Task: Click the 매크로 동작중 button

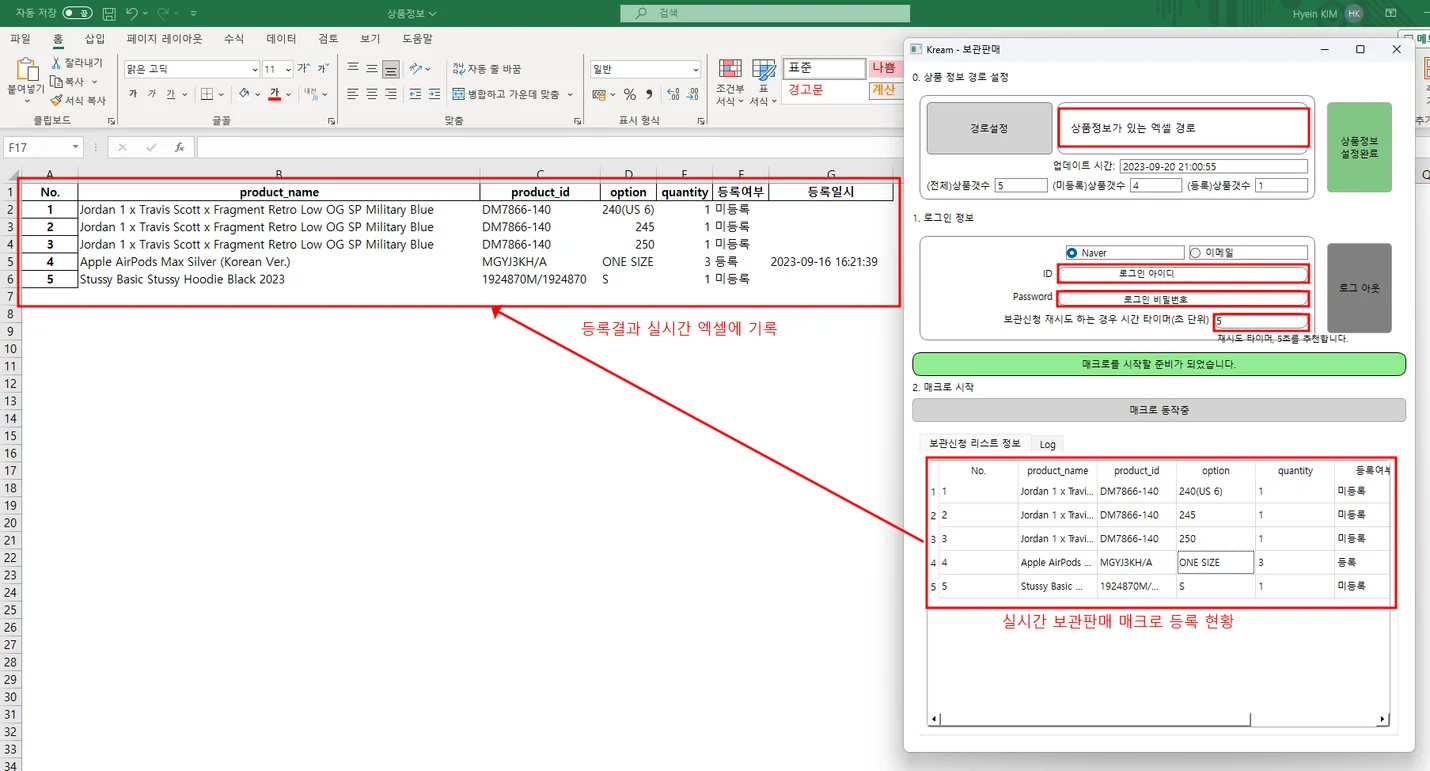Action: [x=1159, y=410]
